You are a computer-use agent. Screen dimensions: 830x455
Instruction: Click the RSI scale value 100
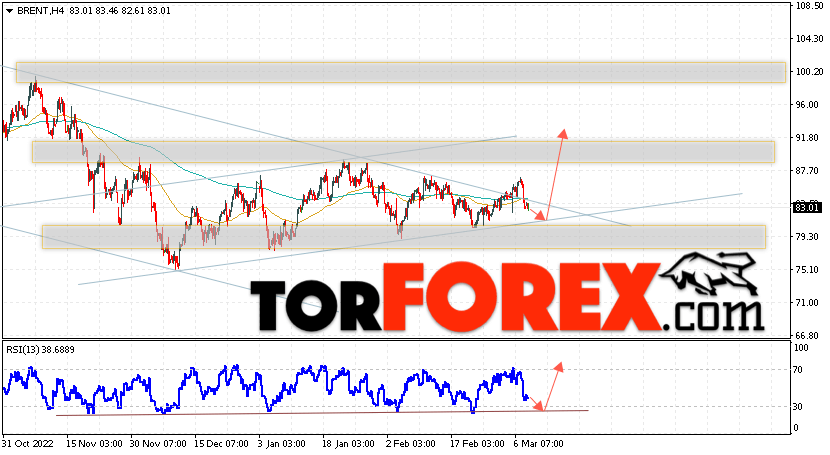point(802,348)
